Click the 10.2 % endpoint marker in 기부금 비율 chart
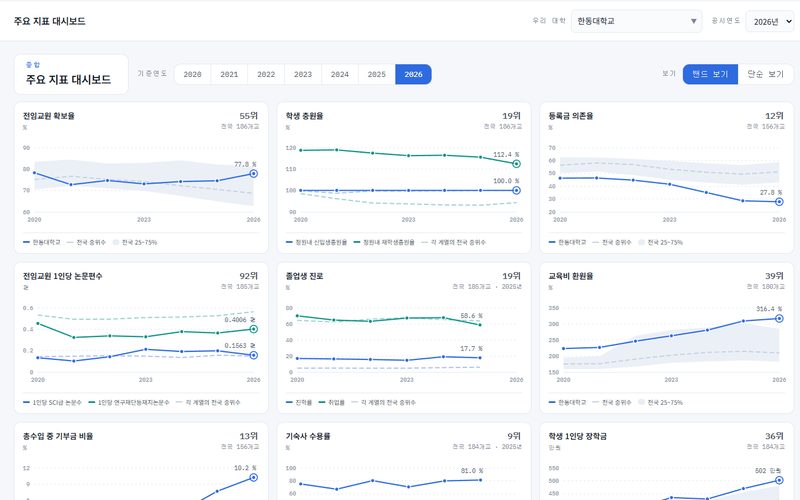The width and height of the screenshot is (800, 500). click(x=254, y=478)
